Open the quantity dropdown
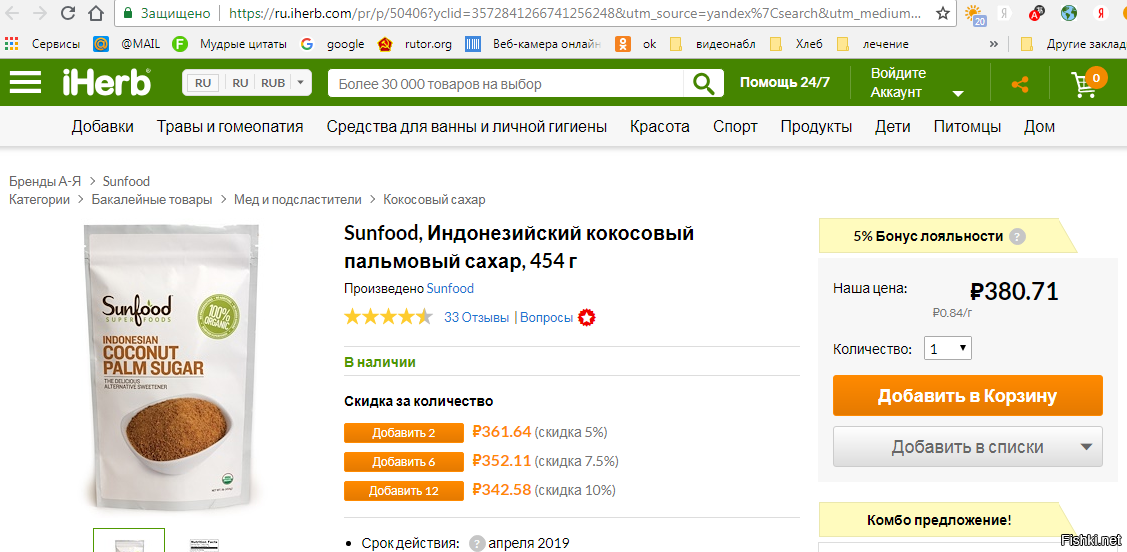Image resolution: width=1127 pixels, height=552 pixels. click(948, 349)
